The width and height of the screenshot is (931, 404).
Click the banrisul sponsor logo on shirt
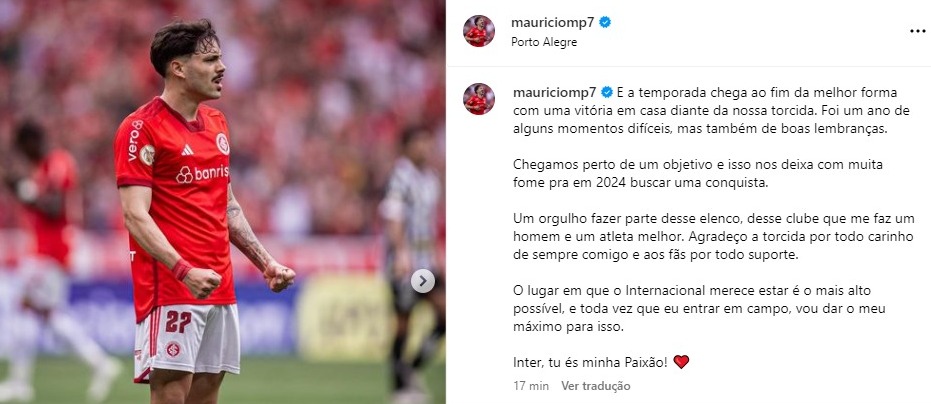pos(202,174)
